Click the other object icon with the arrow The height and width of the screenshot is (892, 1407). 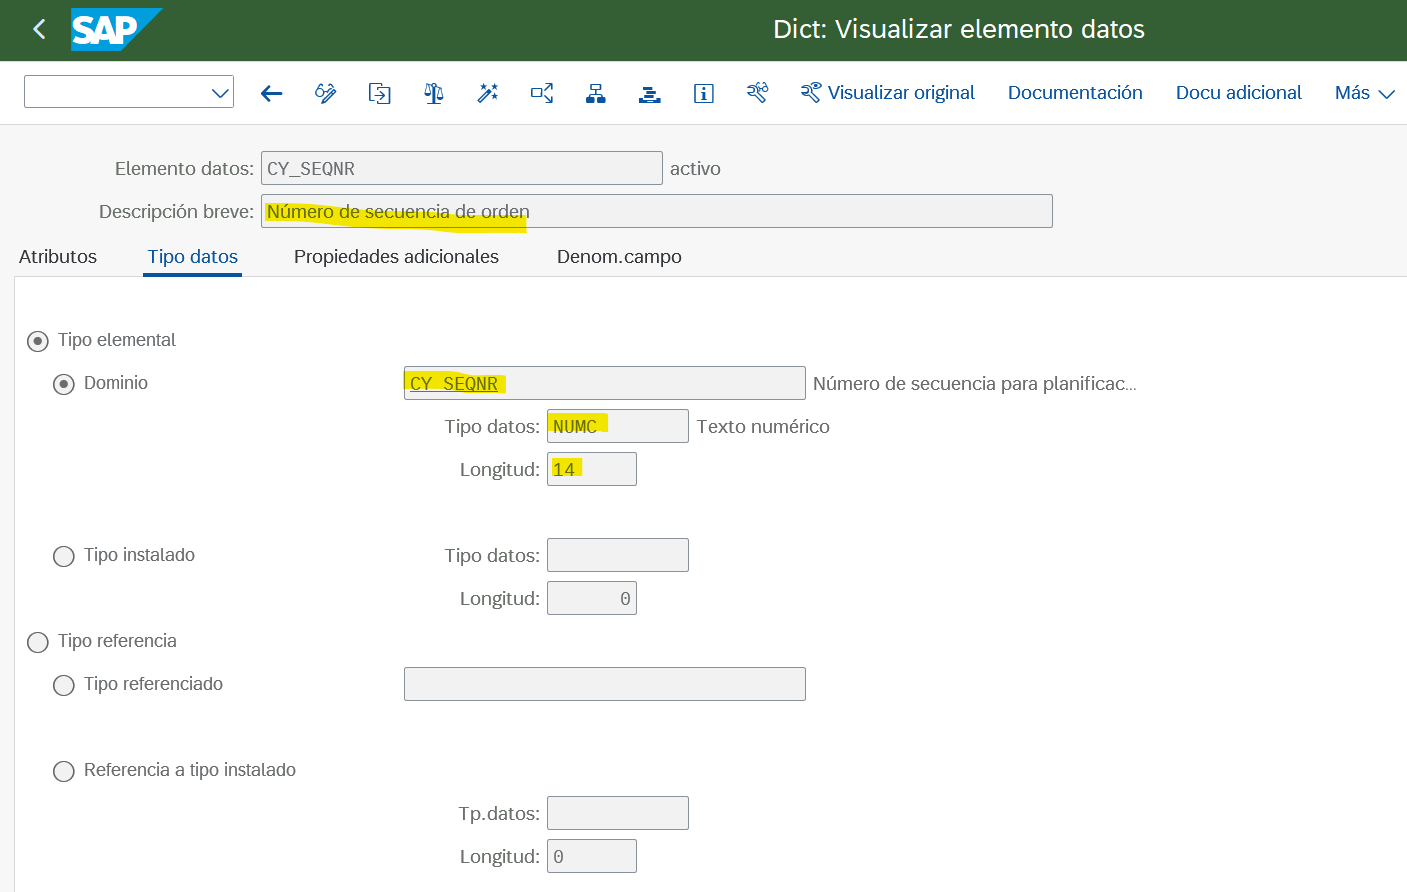pos(379,93)
